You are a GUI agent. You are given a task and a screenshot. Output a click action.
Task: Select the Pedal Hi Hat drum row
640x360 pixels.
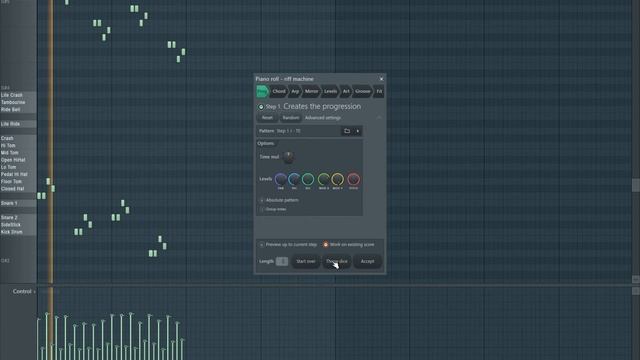pyautogui.click(x=18, y=174)
